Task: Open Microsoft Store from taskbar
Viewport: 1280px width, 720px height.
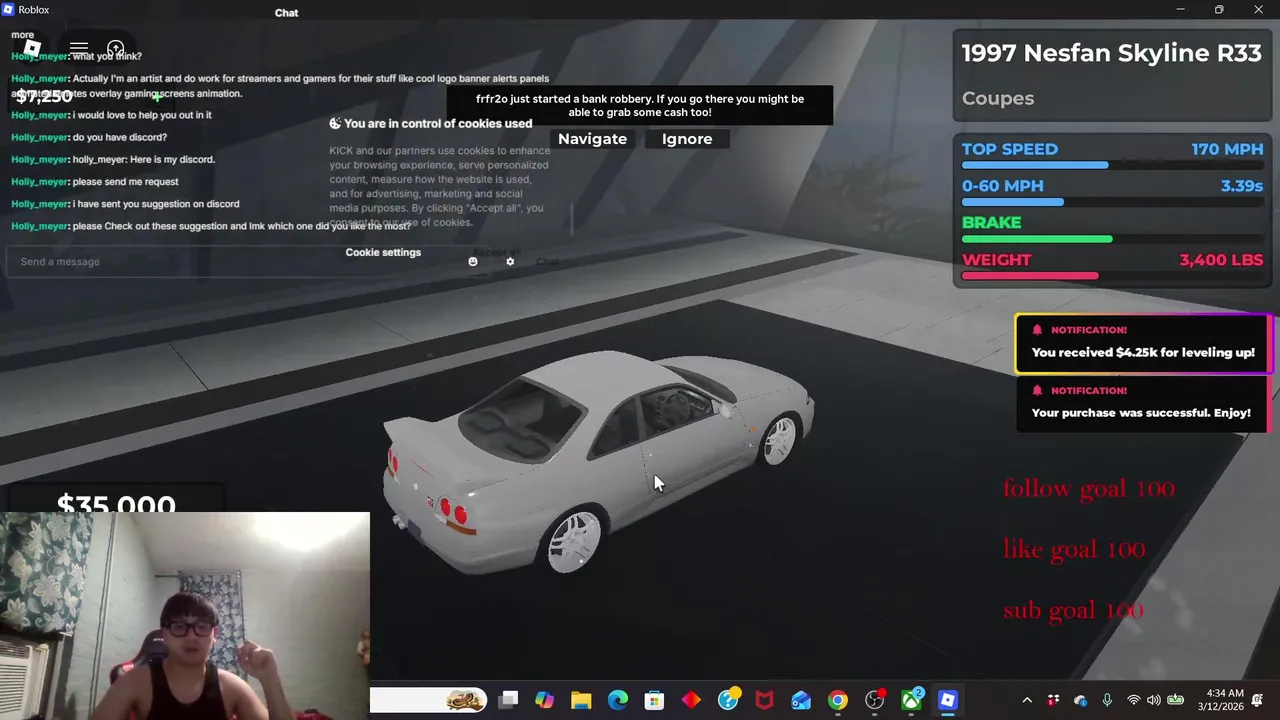Action: click(x=654, y=700)
